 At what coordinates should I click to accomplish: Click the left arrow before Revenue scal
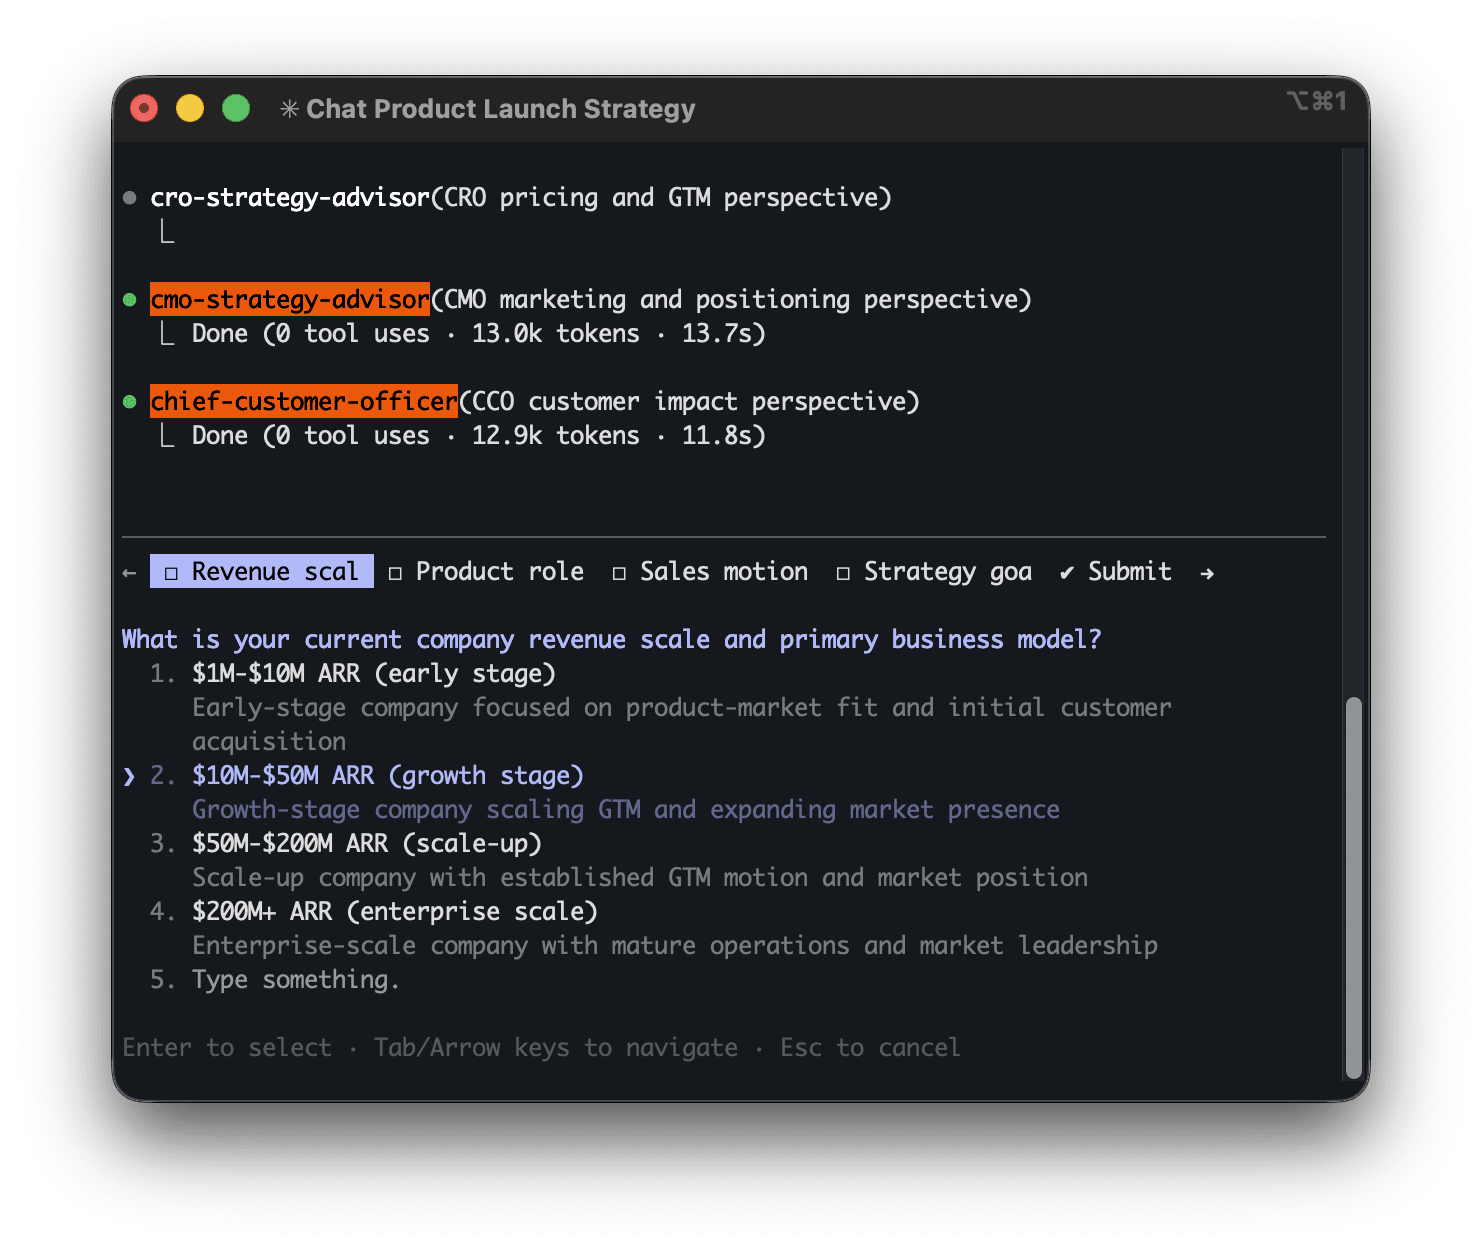tap(129, 573)
